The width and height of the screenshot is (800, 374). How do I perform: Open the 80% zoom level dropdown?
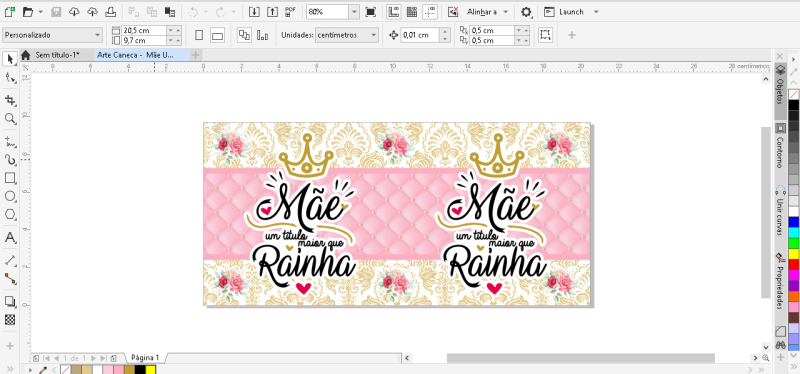pos(354,12)
